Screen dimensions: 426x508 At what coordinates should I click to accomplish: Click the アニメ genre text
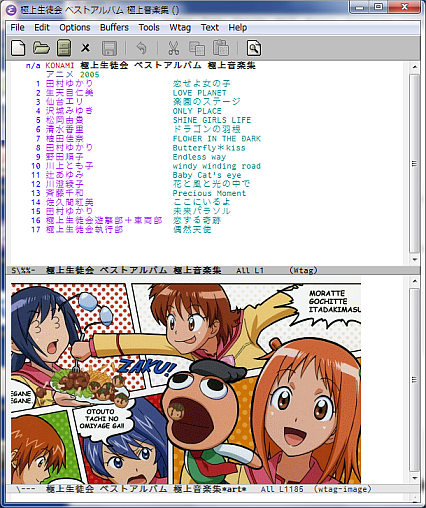click(60, 74)
